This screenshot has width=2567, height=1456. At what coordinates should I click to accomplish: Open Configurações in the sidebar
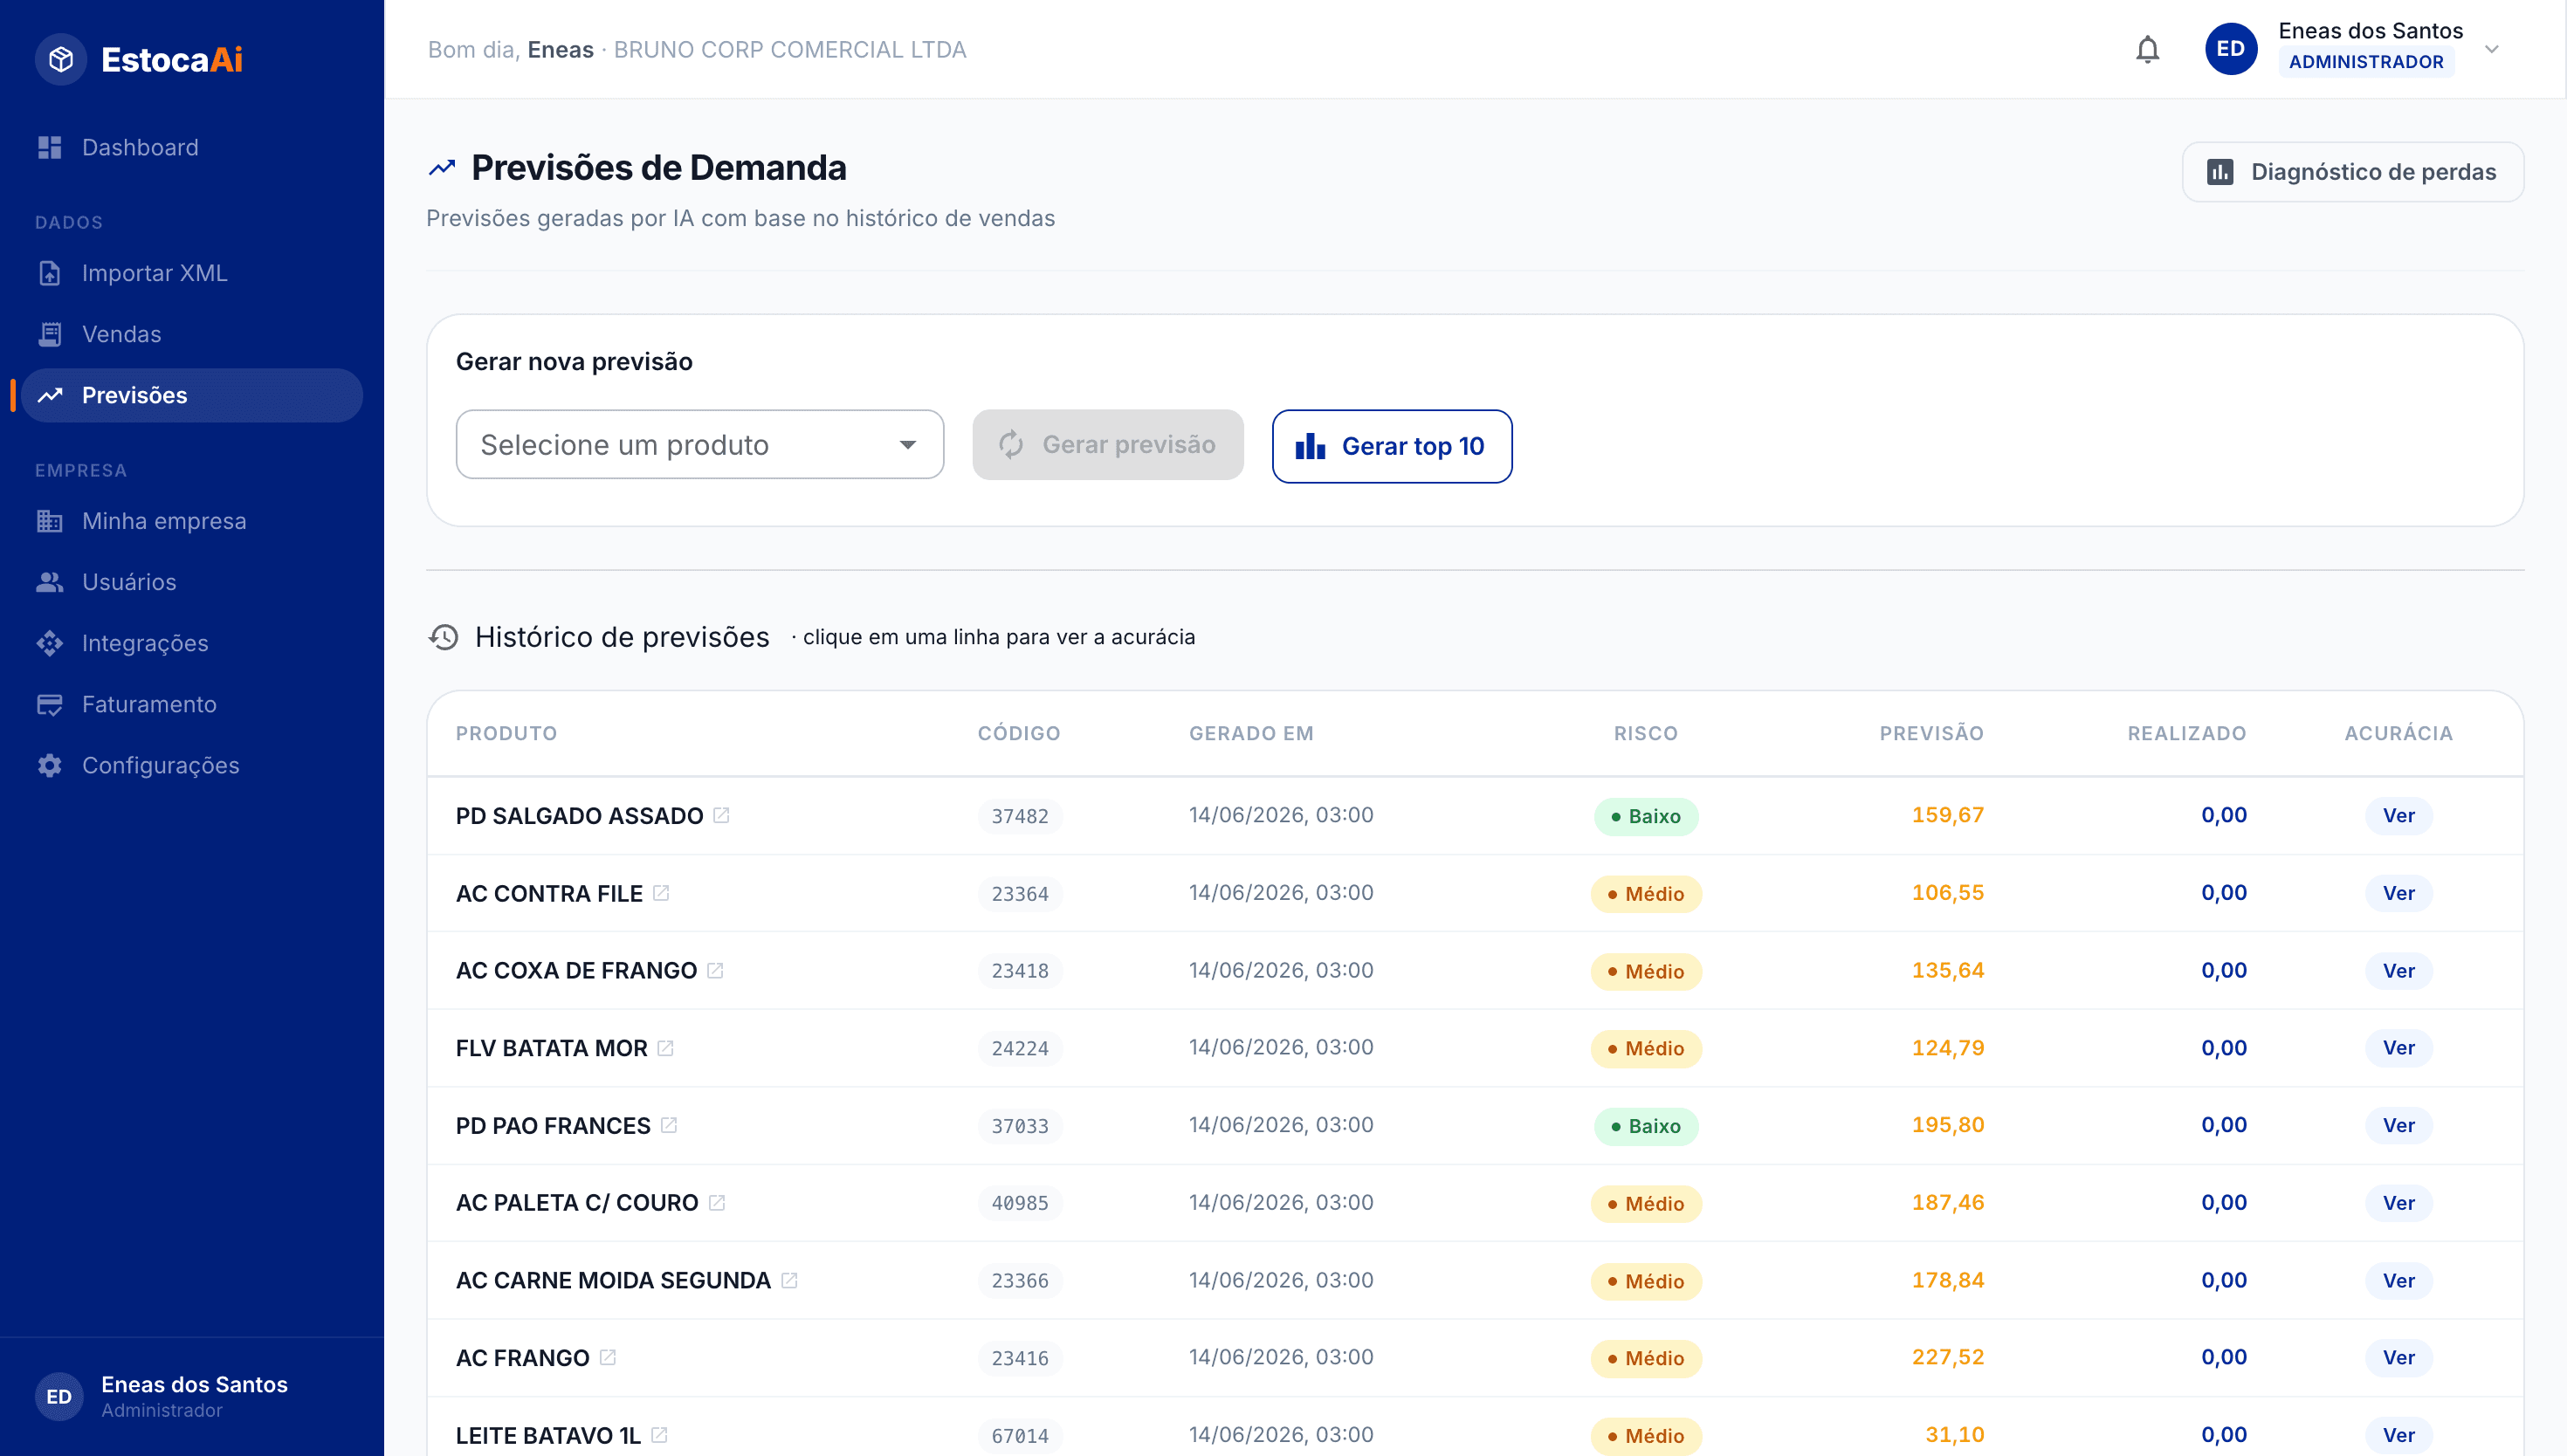coord(192,765)
